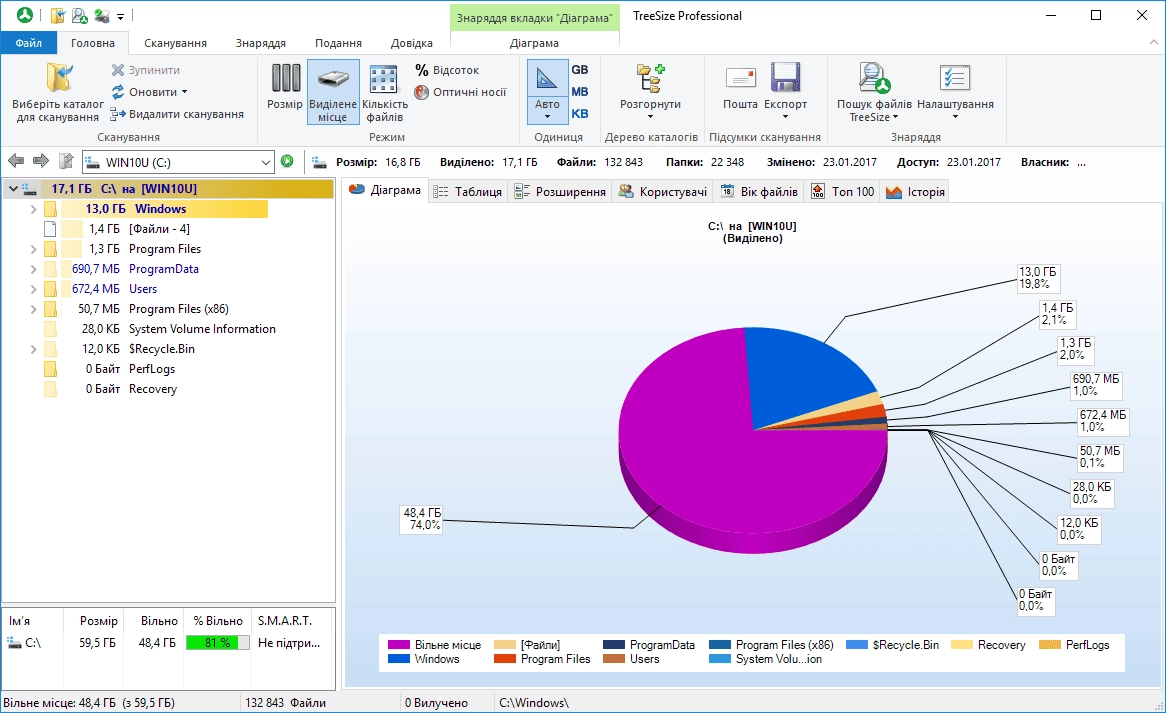This screenshot has height=713, width=1166.
Task: Toggle the Відсоток percent mode
Action: 447,70
